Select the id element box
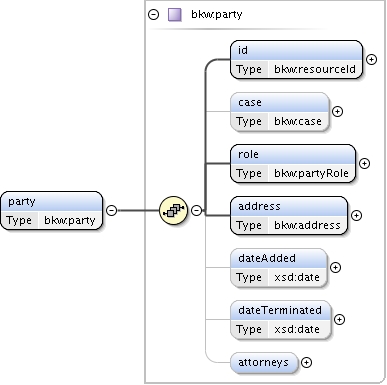This screenshot has width=387, height=385. tap(296, 59)
